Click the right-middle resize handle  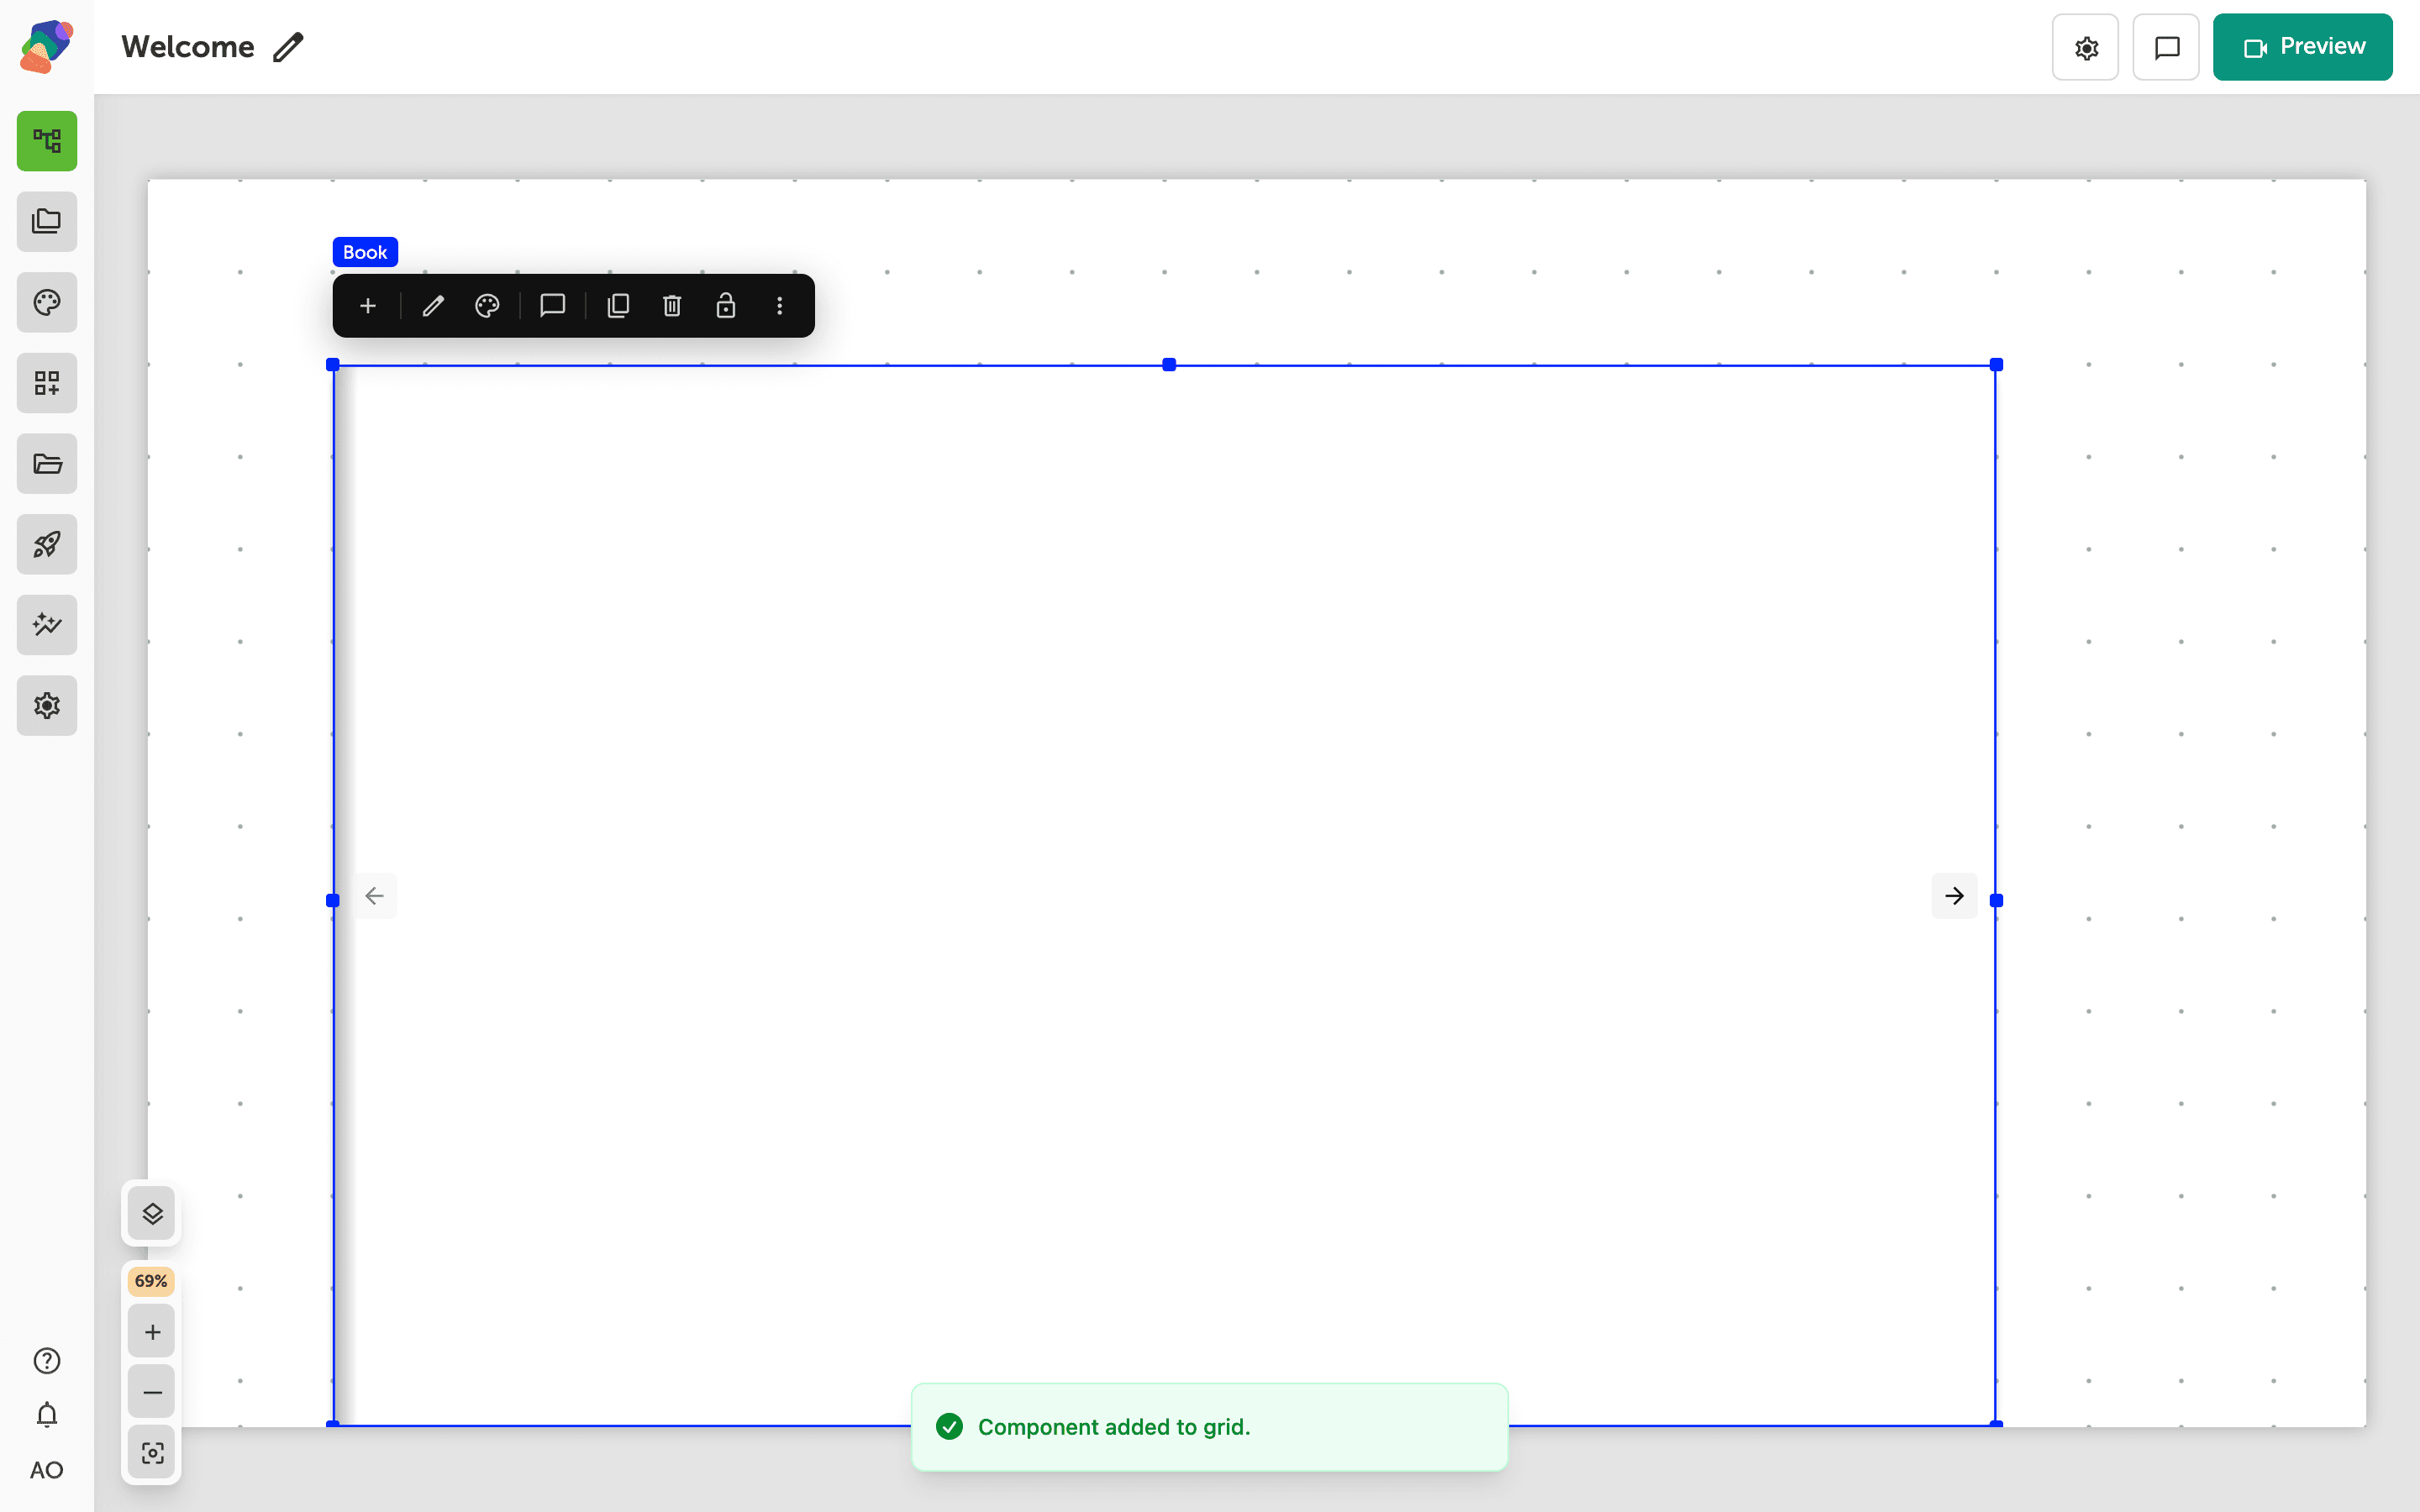tap(1997, 900)
